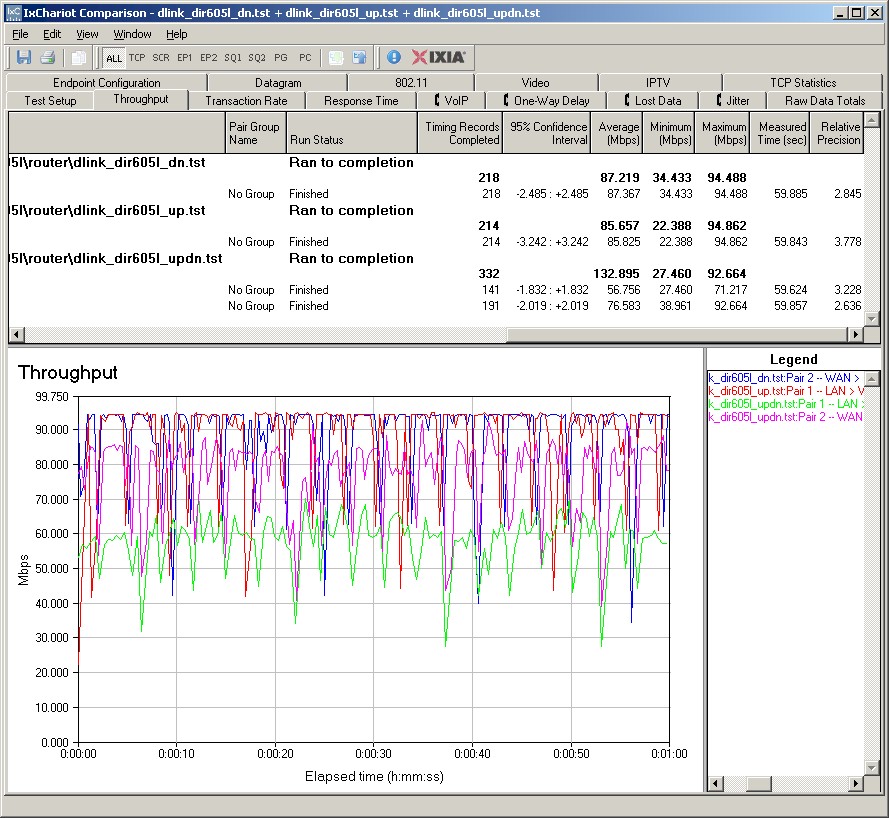Switch to the VoIP tab
889x818 pixels.
tap(451, 101)
